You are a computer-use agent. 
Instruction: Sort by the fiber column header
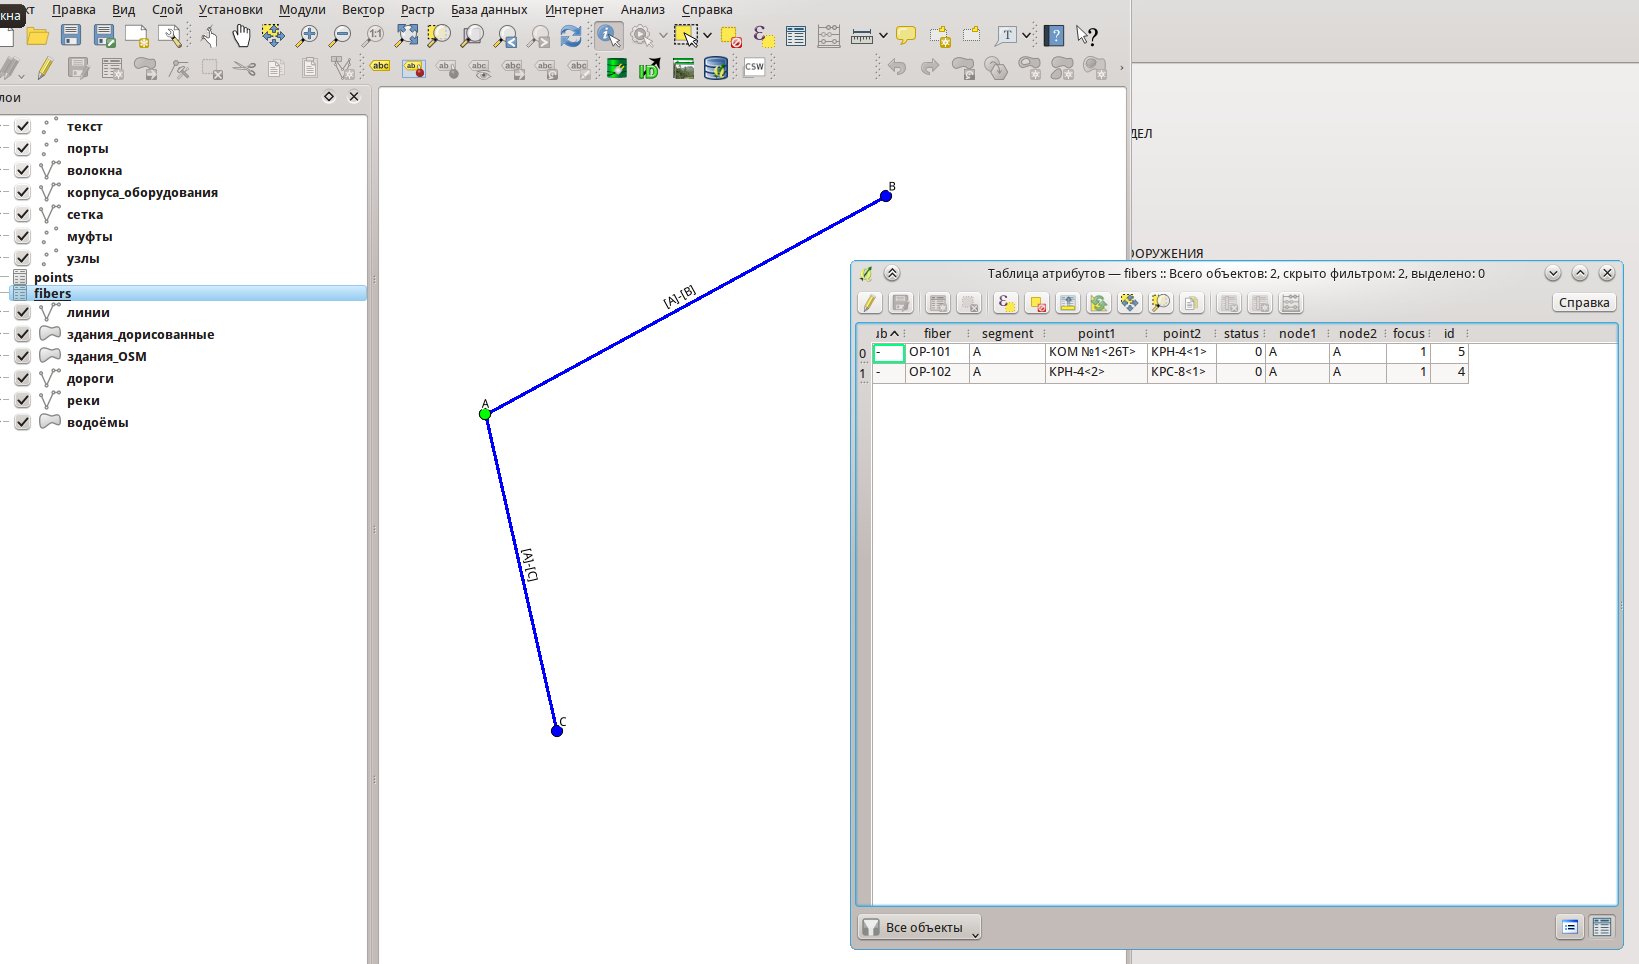coord(937,333)
